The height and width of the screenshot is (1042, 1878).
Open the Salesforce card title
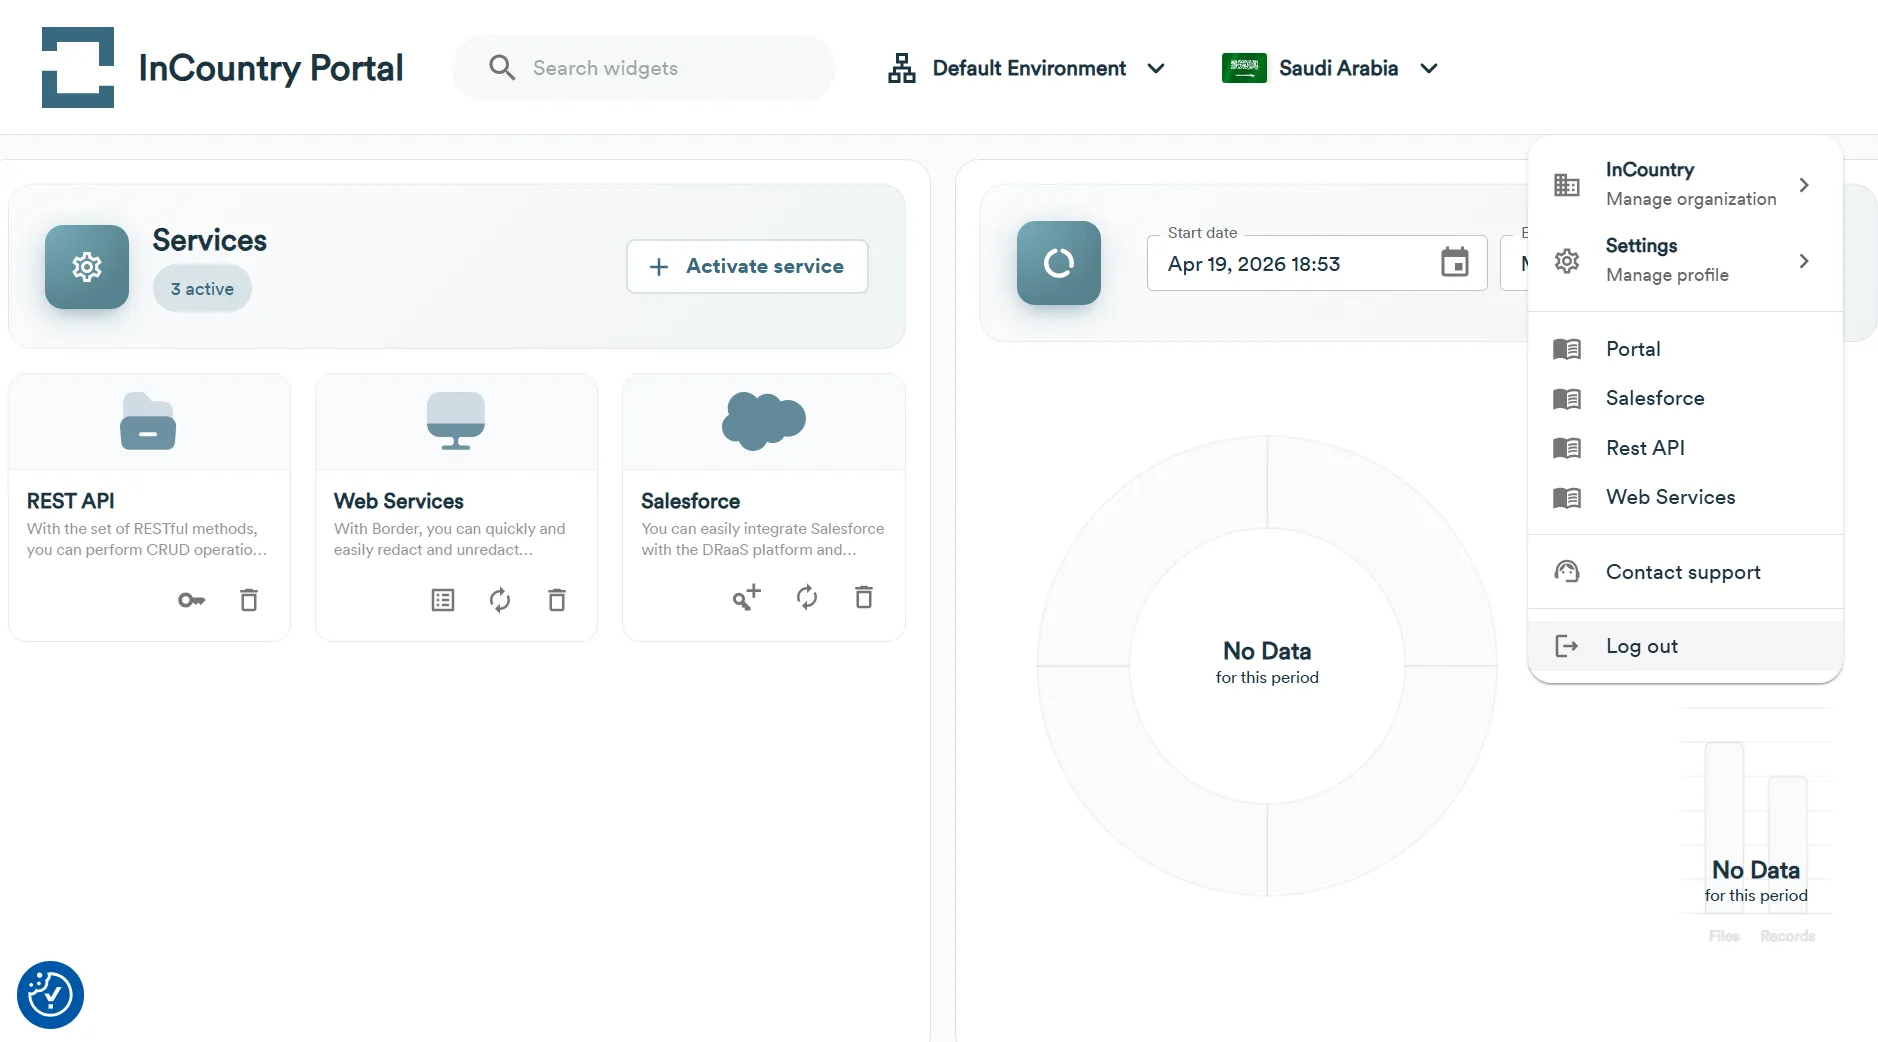(x=691, y=501)
